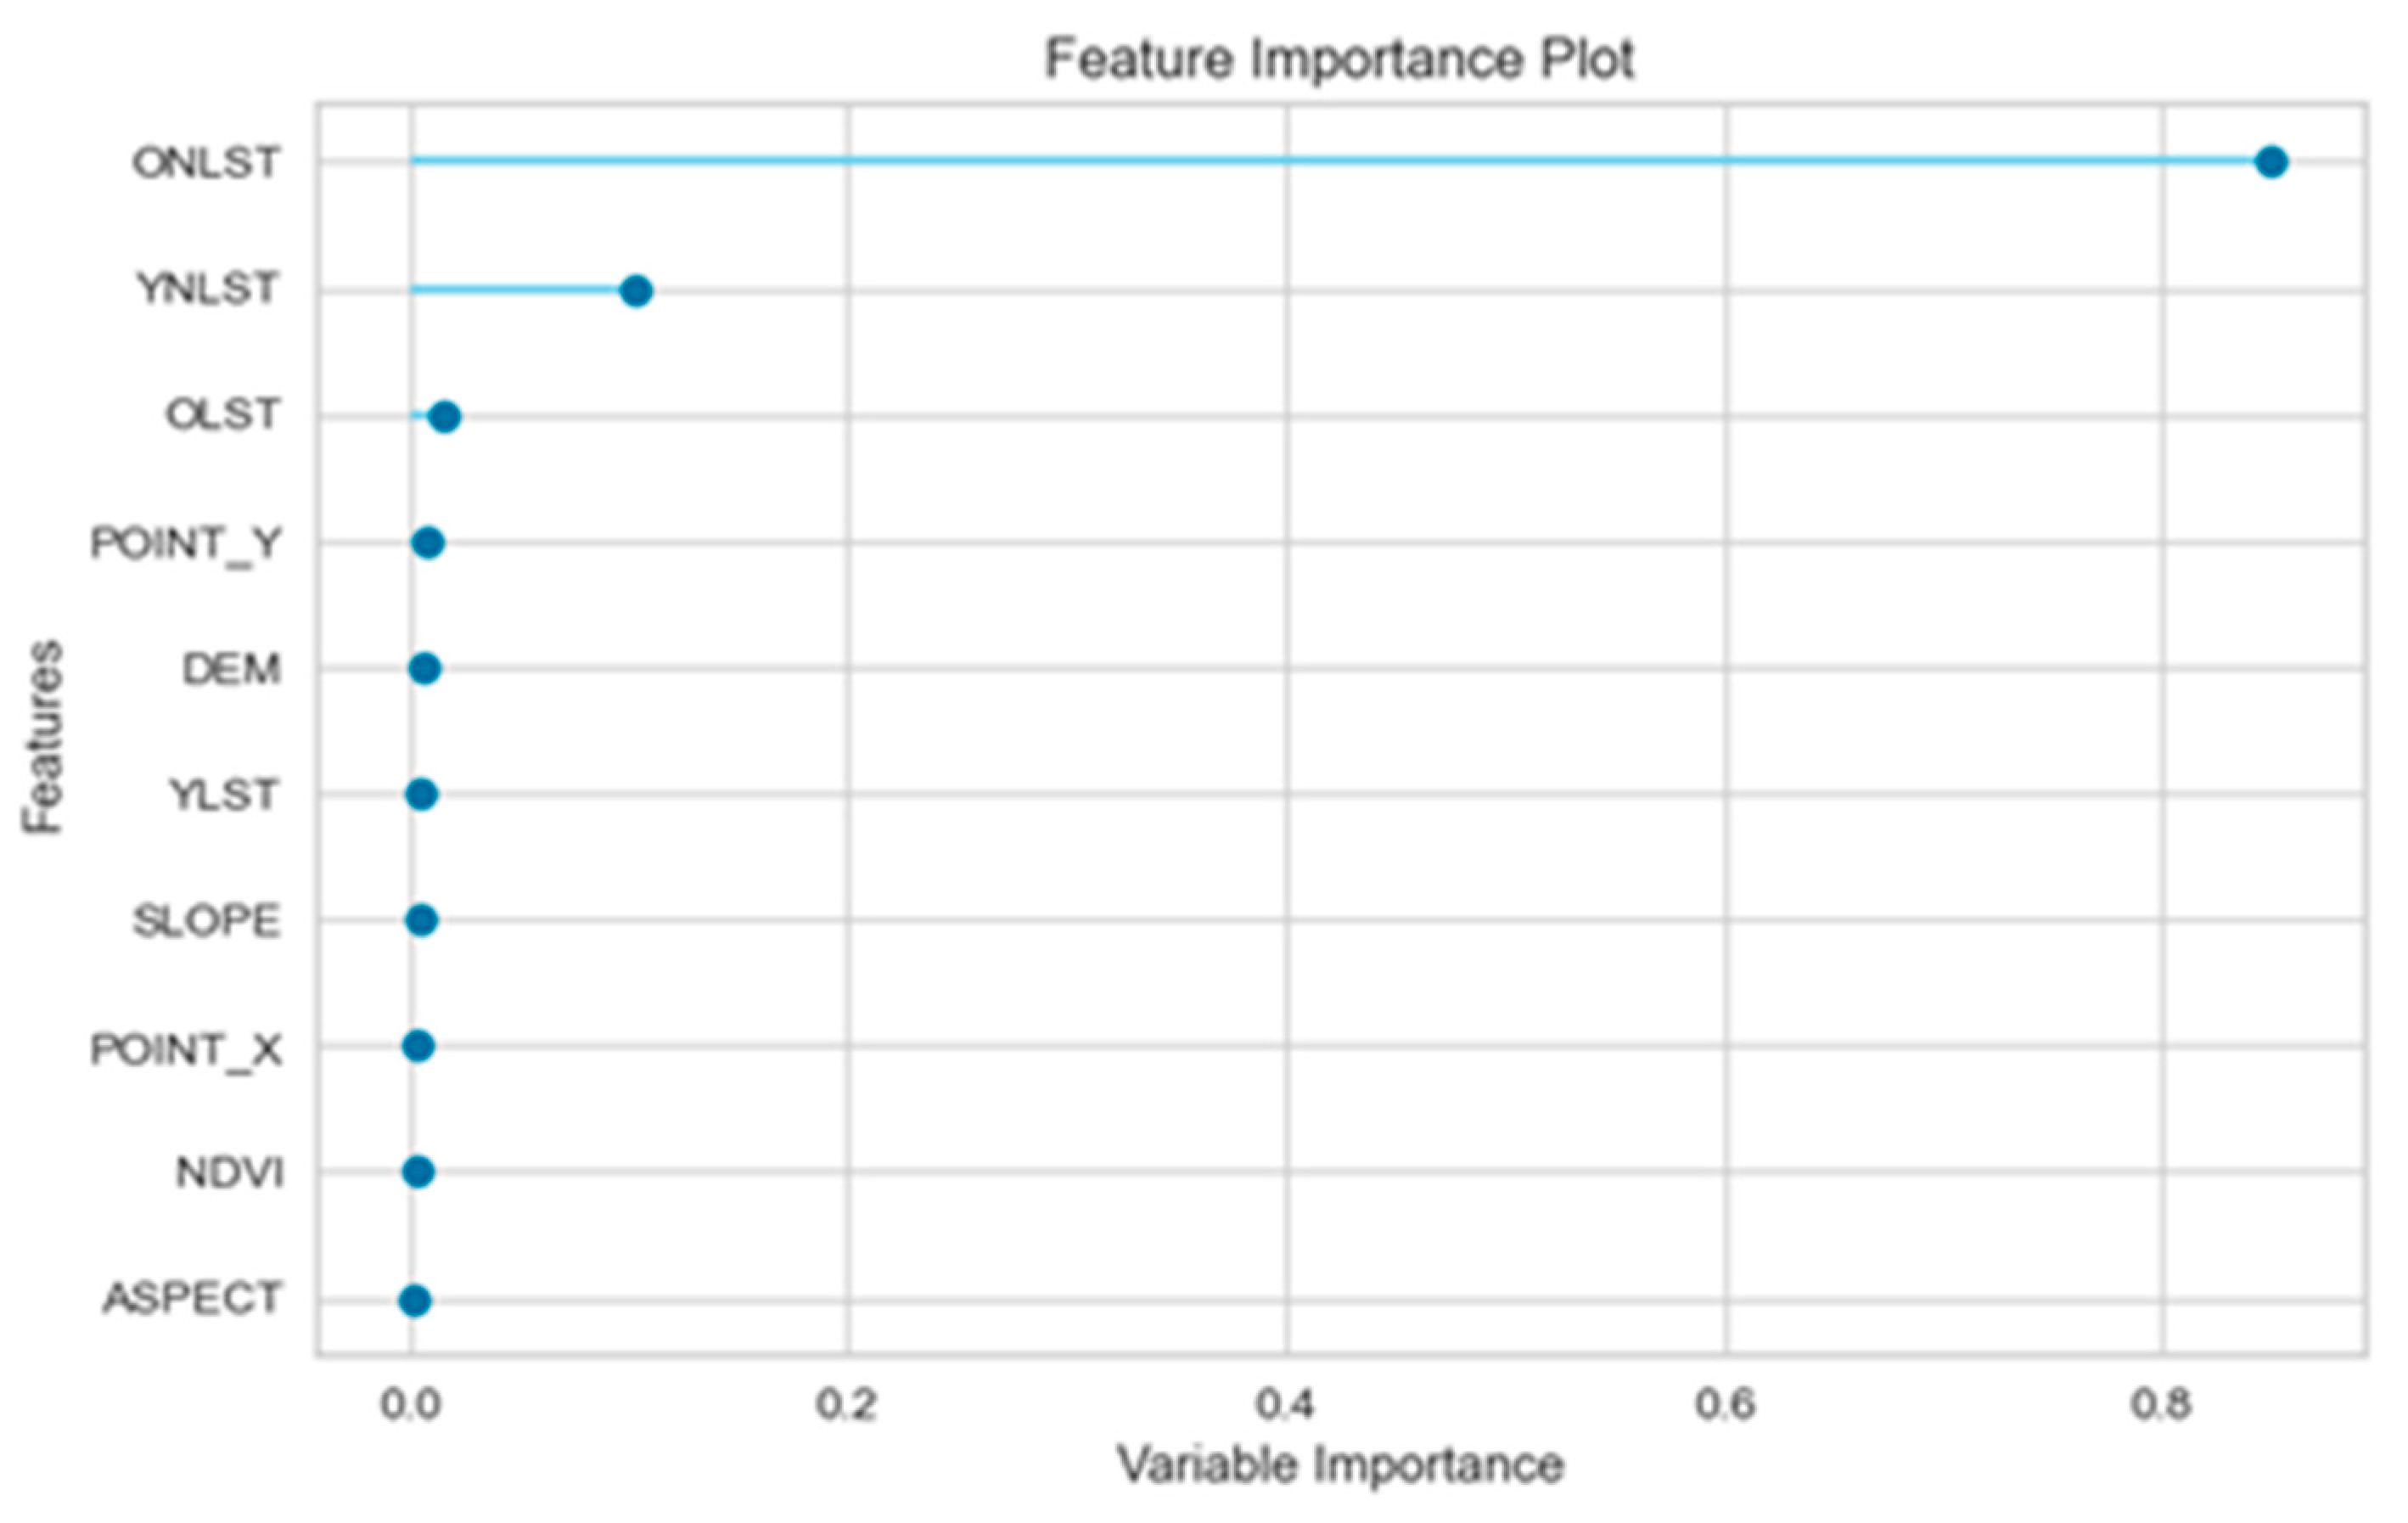Click the POINT_Y data point dot
The image size is (2408, 1523).
[428, 543]
